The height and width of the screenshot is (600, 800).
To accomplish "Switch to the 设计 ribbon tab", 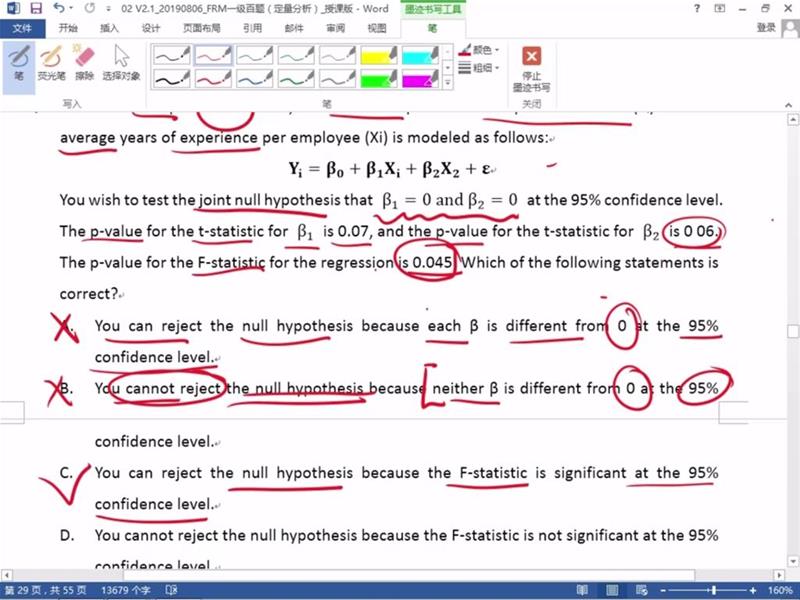I will (x=151, y=28).
